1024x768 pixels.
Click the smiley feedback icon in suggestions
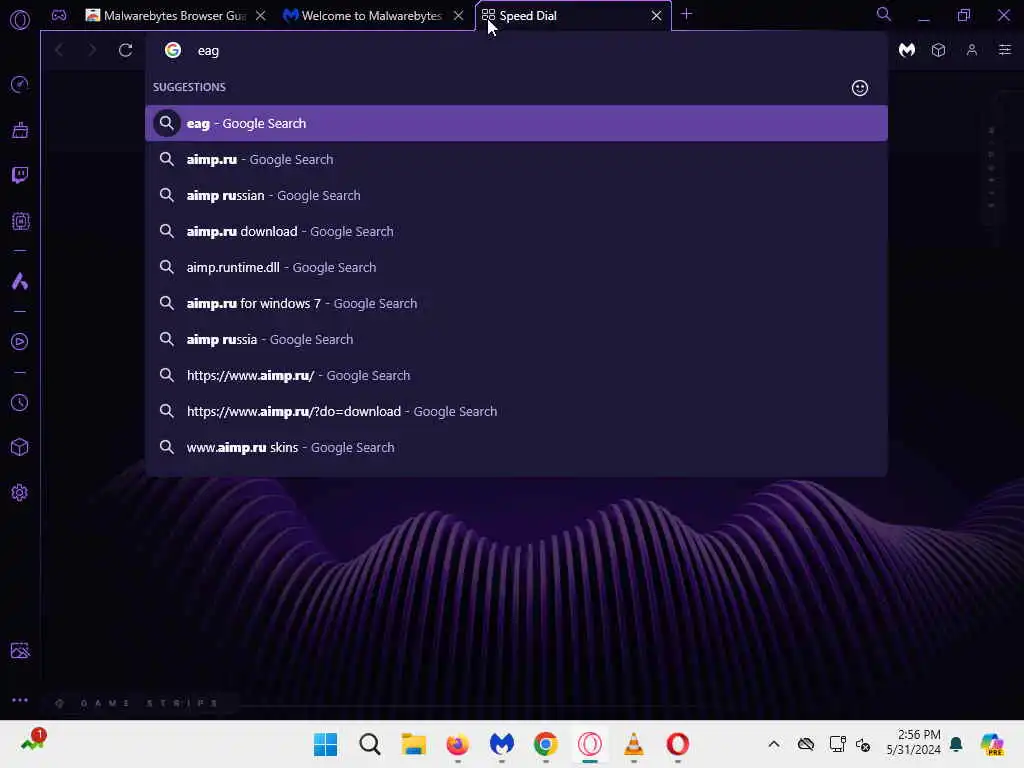click(x=859, y=88)
